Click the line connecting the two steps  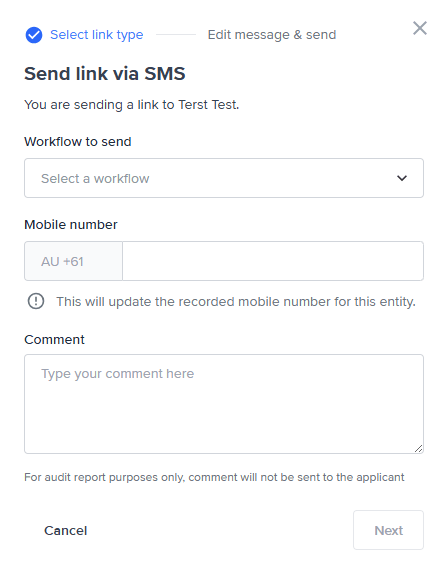point(176,35)
